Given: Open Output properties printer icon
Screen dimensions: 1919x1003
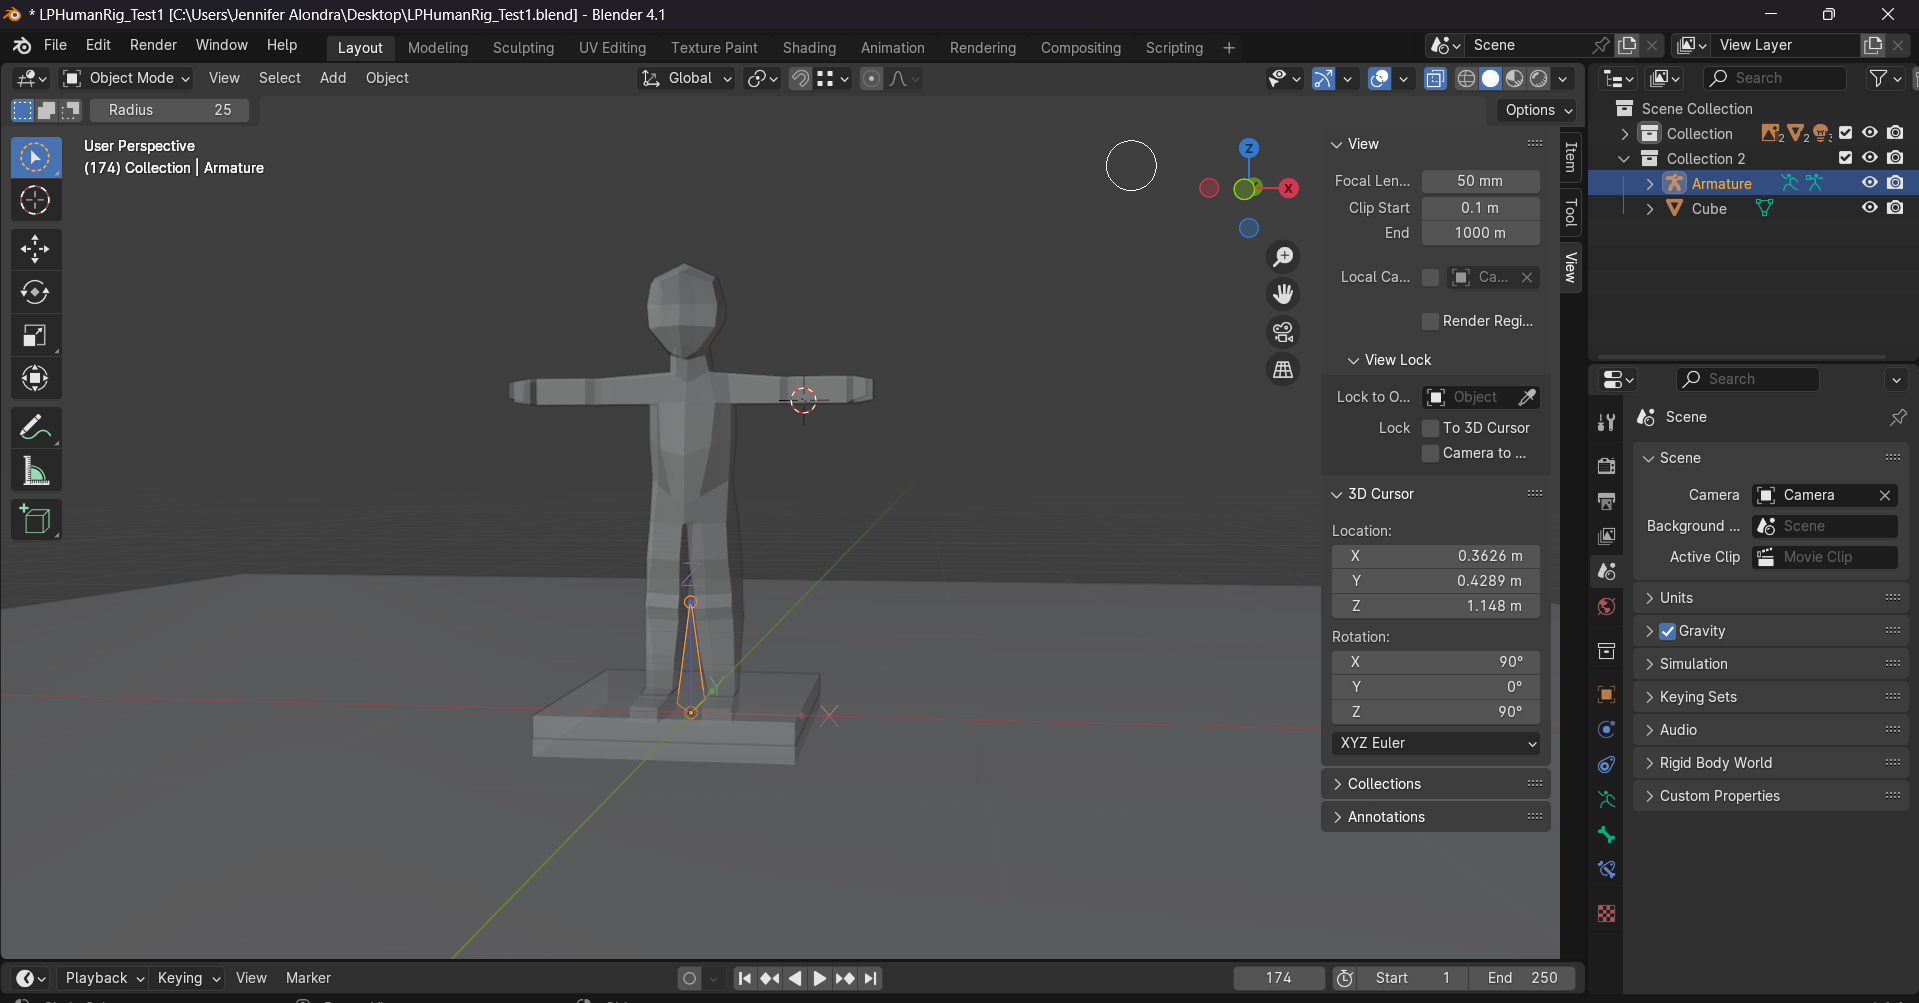Looking at the screenshot, I should 1606,501.
